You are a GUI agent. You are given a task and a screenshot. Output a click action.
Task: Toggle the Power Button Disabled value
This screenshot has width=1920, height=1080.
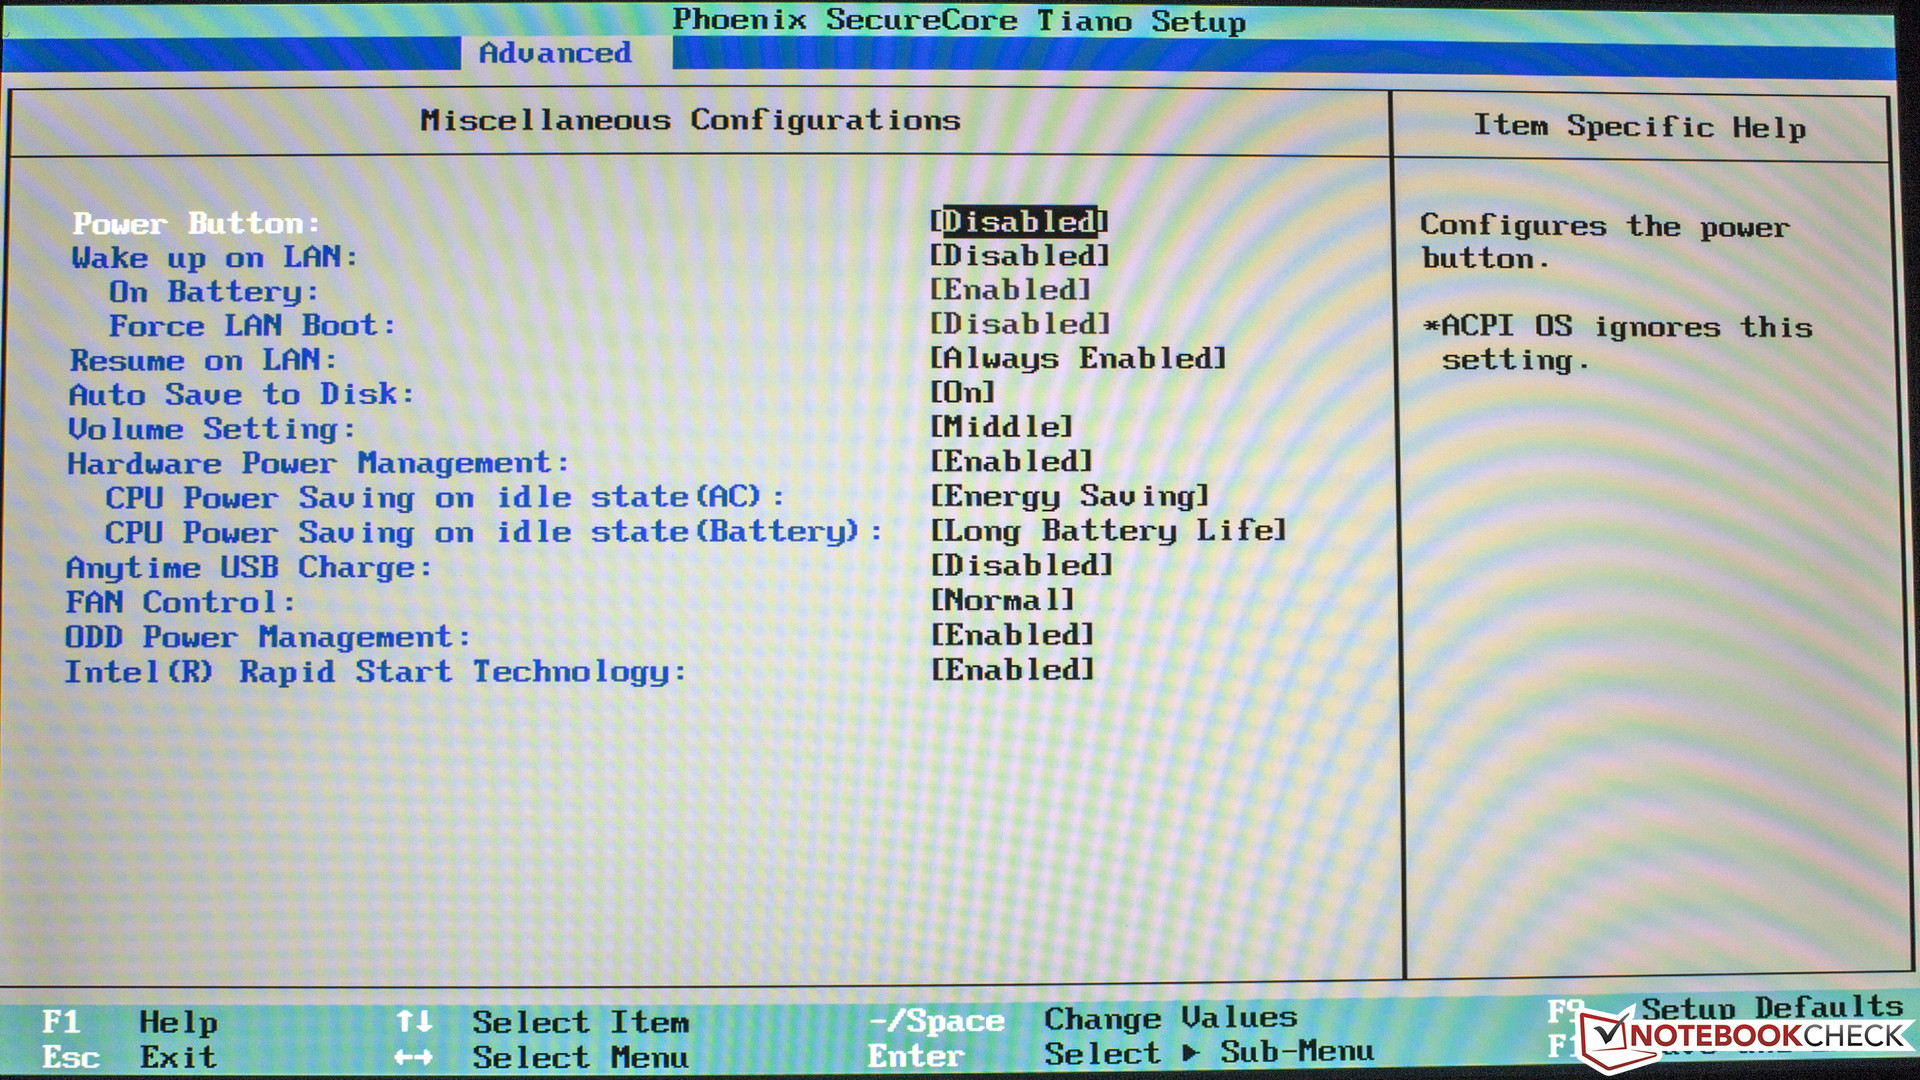point(1019,221)
